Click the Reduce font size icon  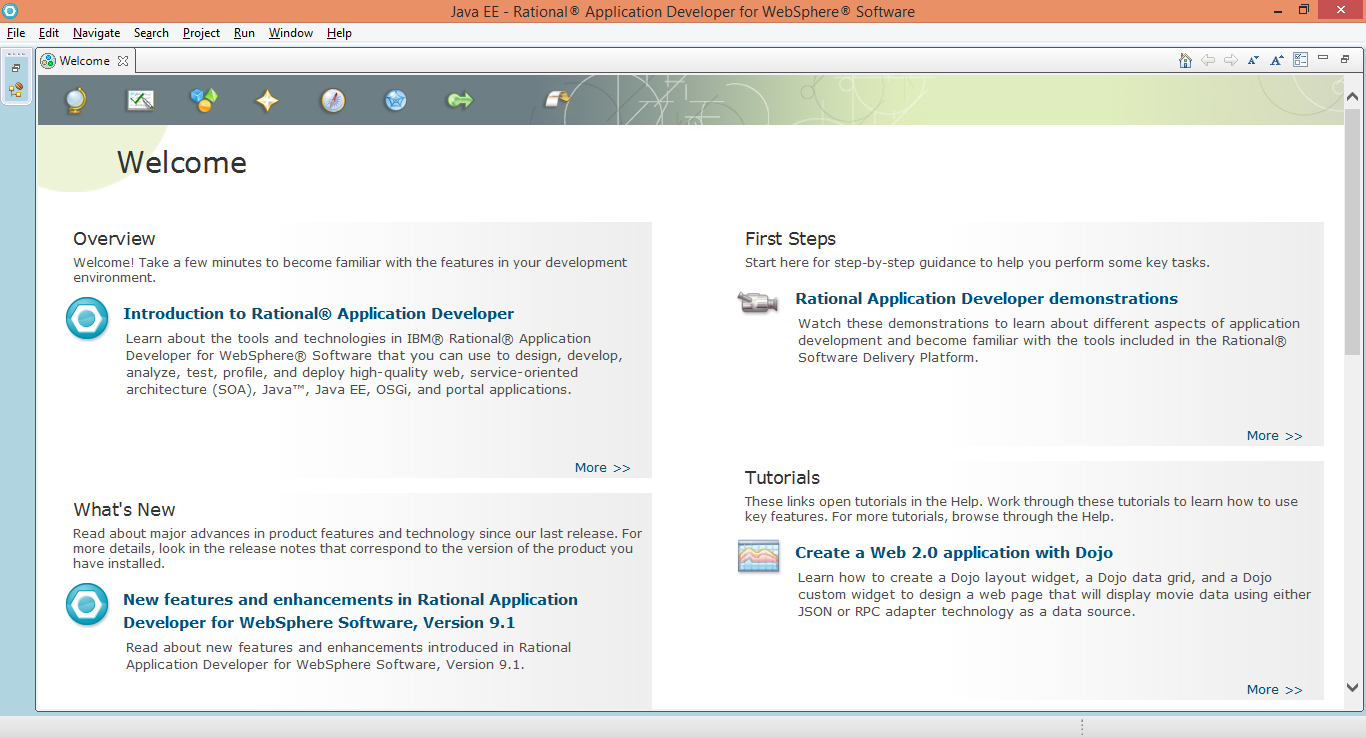[1253, 60]
